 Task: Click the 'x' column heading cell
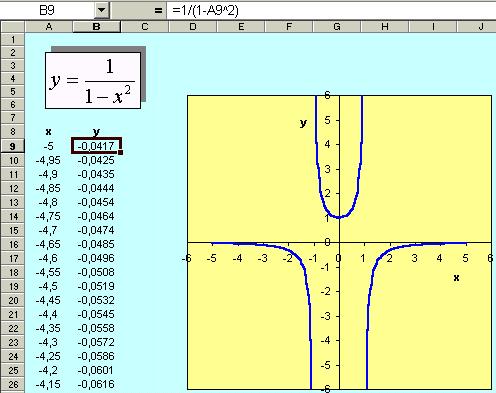point(49,132)
